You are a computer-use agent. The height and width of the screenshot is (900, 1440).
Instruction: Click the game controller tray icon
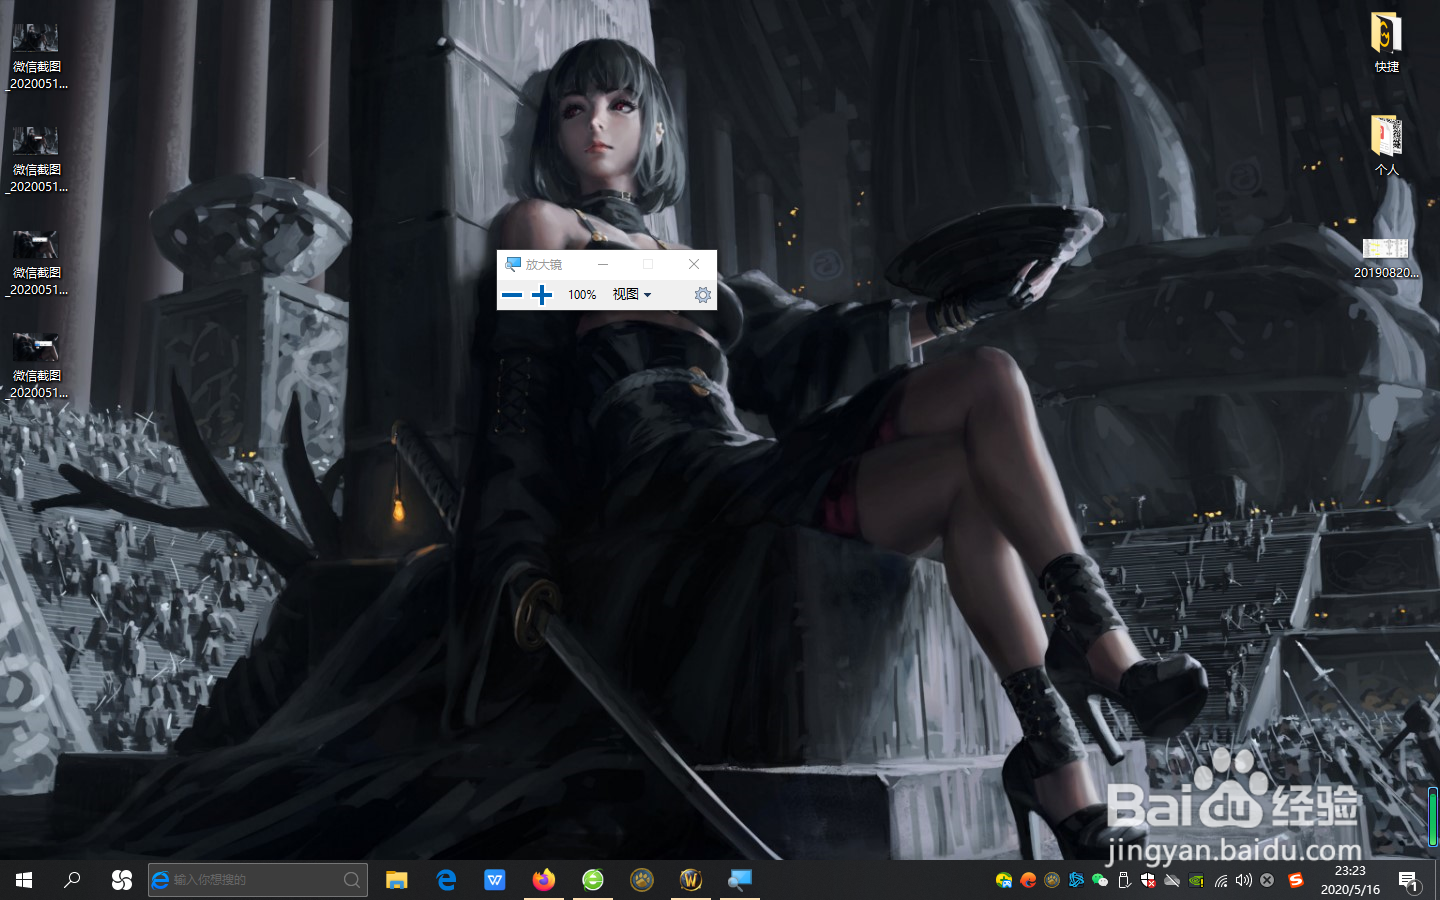pos(1004,880)
